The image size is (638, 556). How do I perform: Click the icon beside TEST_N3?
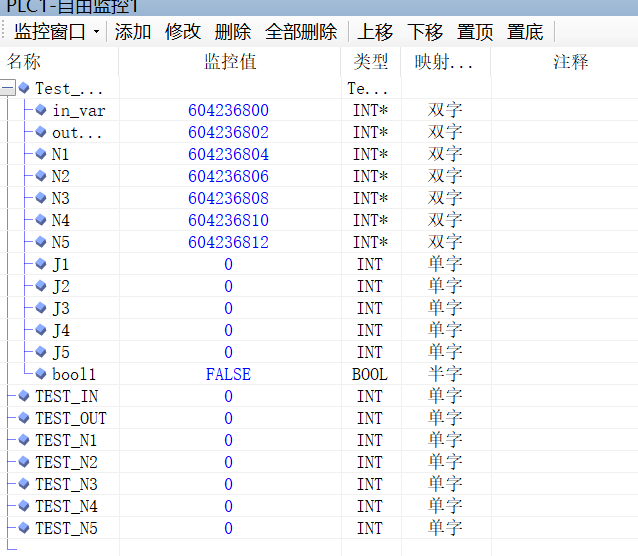coord(24,484)
